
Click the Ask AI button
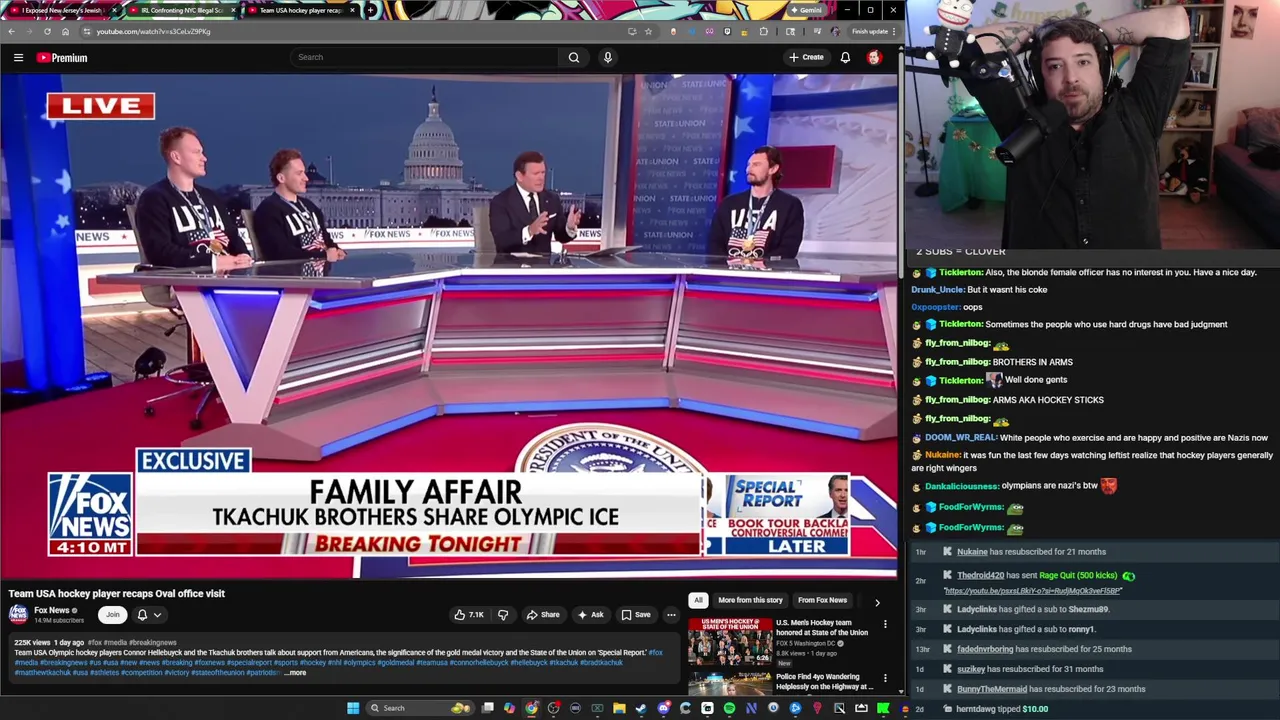[590, 615]
